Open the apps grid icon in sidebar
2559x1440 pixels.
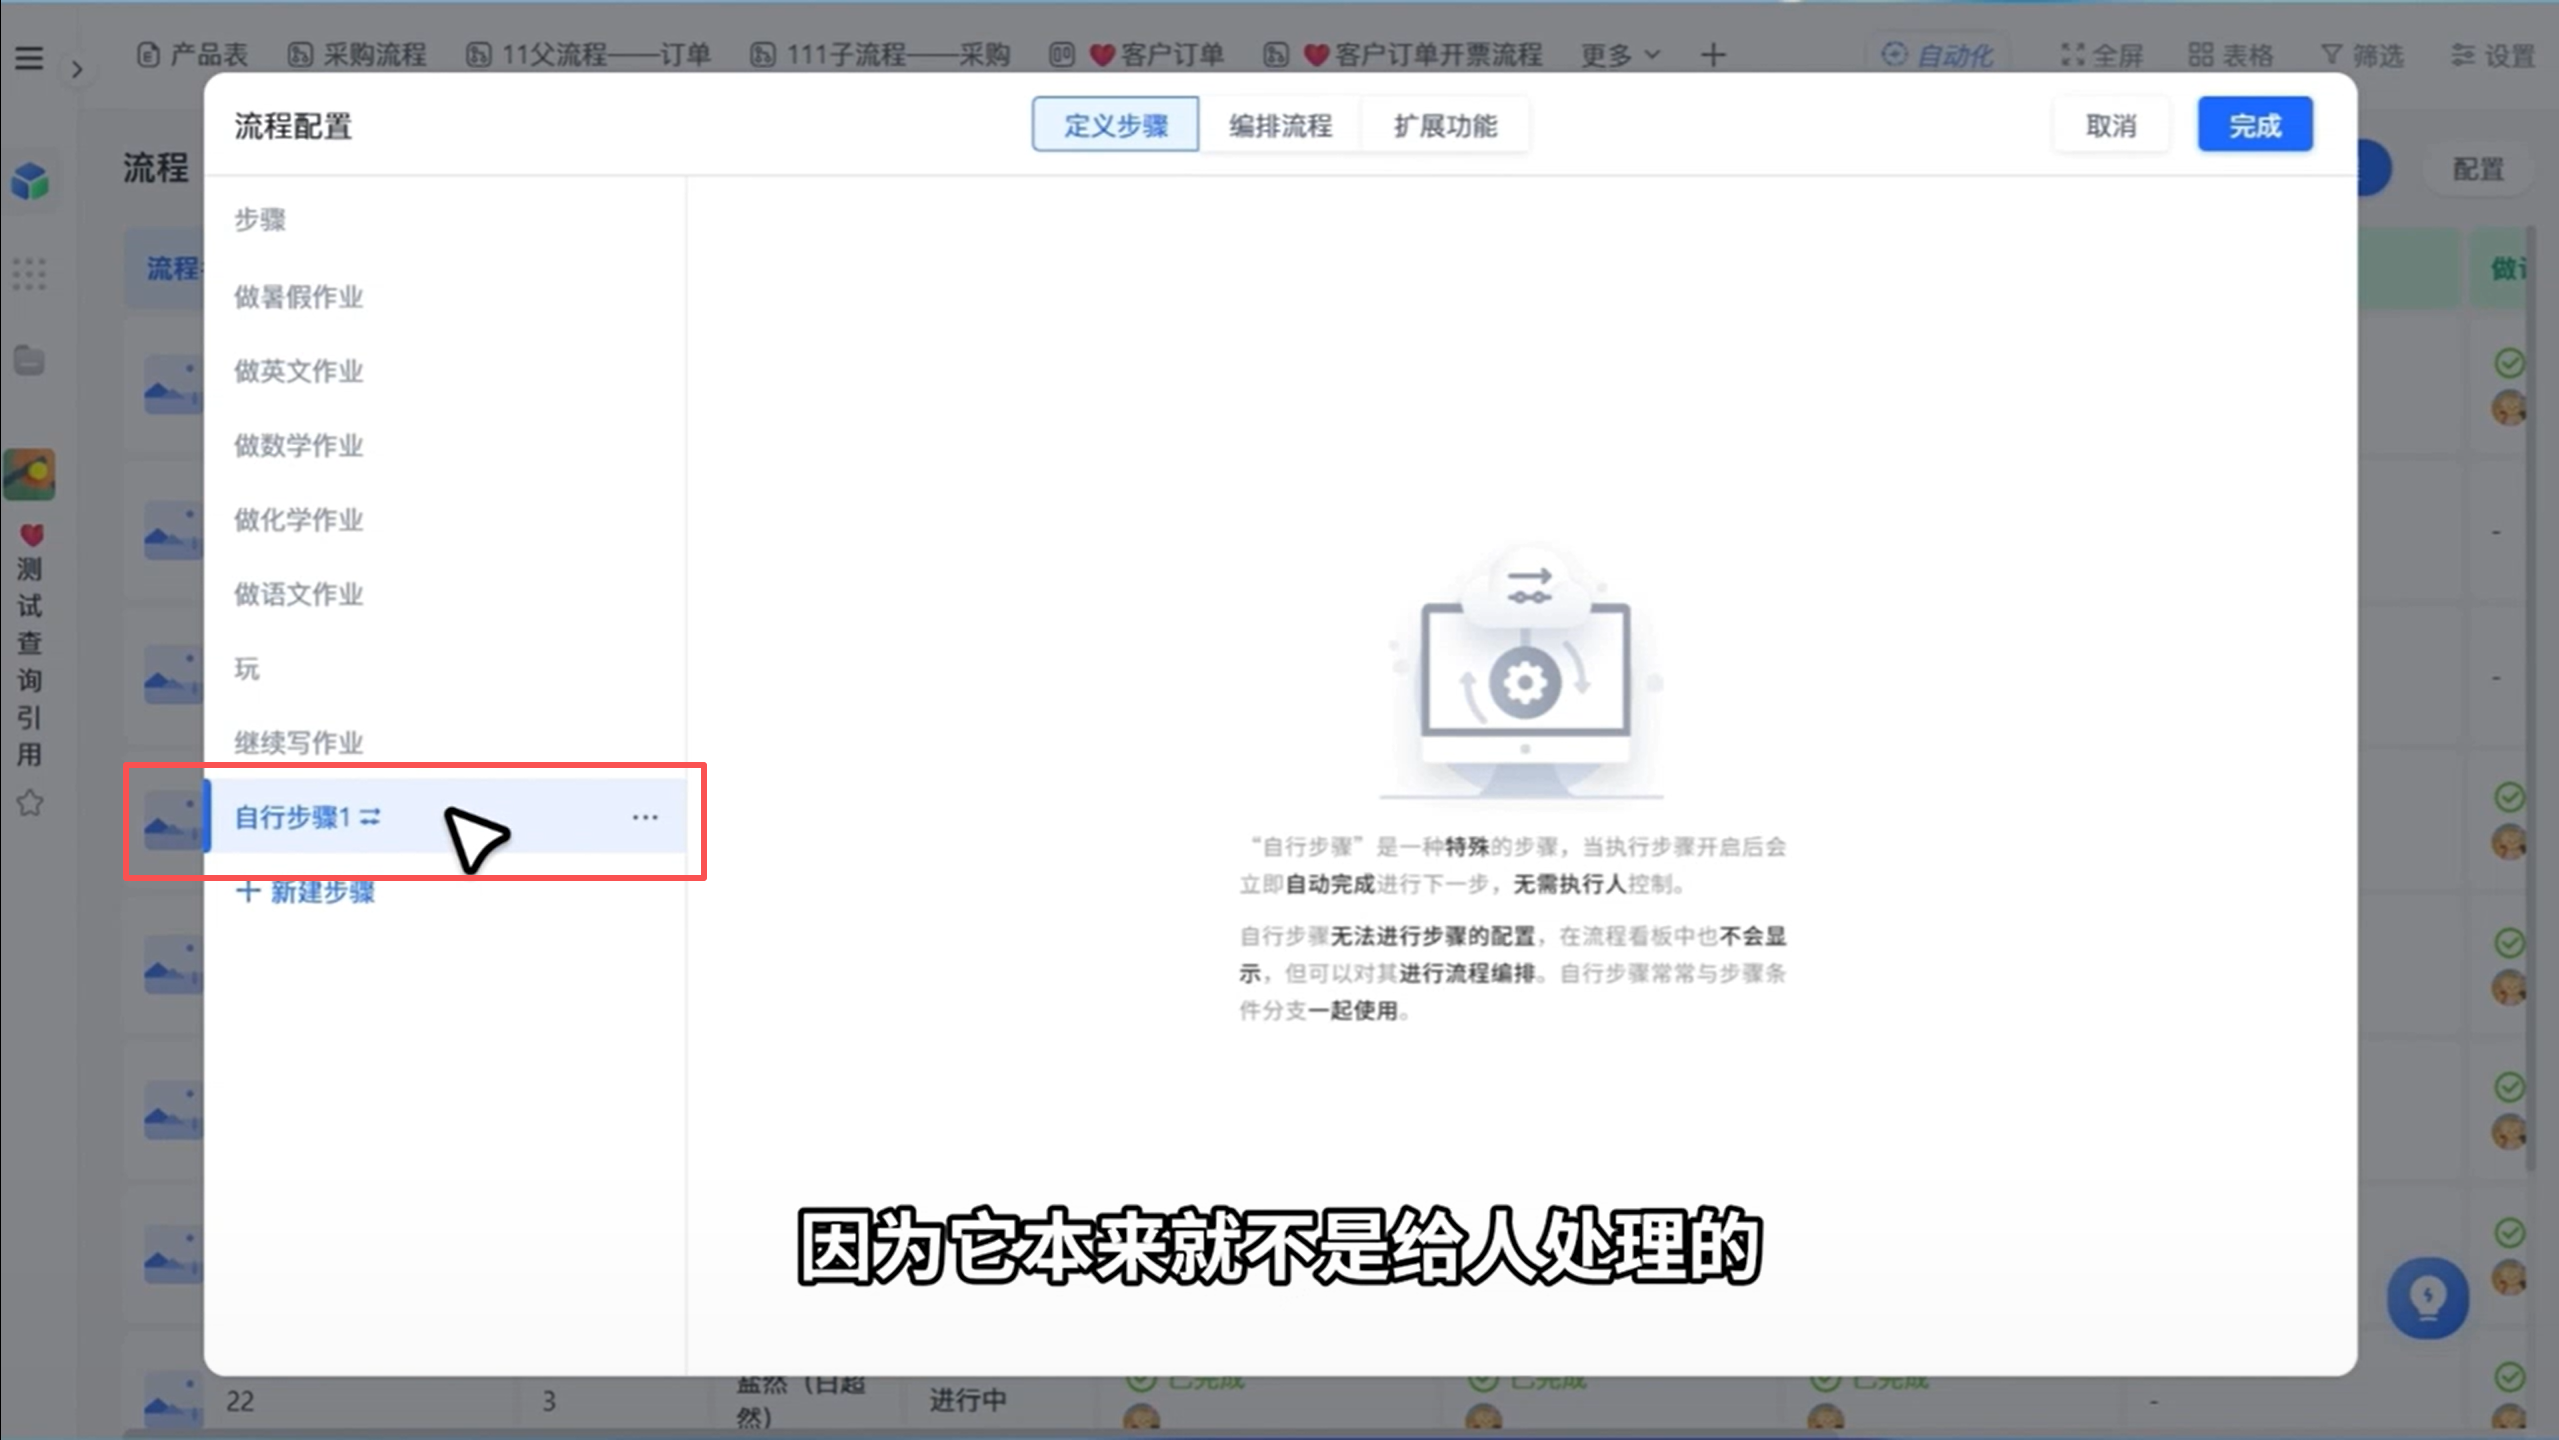(29, 274)
